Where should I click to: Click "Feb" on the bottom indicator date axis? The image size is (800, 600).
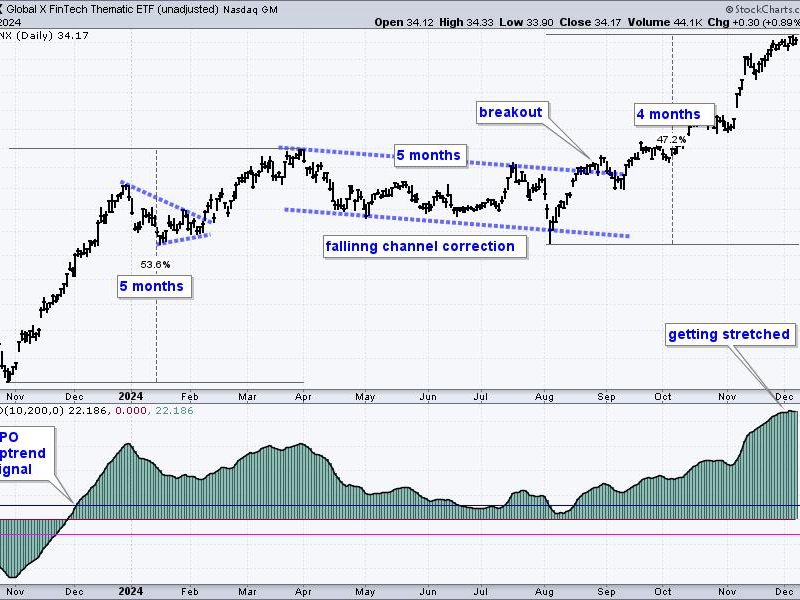tap(189, 592)
